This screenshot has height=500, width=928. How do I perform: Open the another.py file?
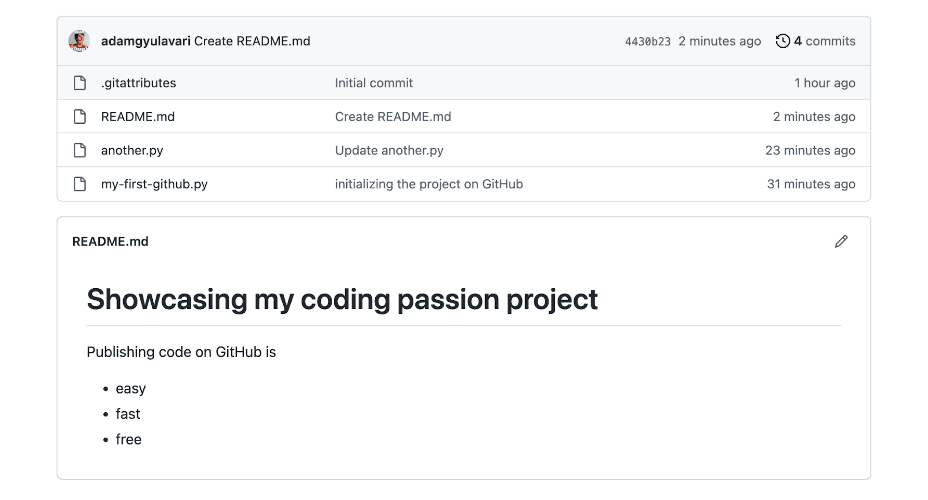coord(131,150)
